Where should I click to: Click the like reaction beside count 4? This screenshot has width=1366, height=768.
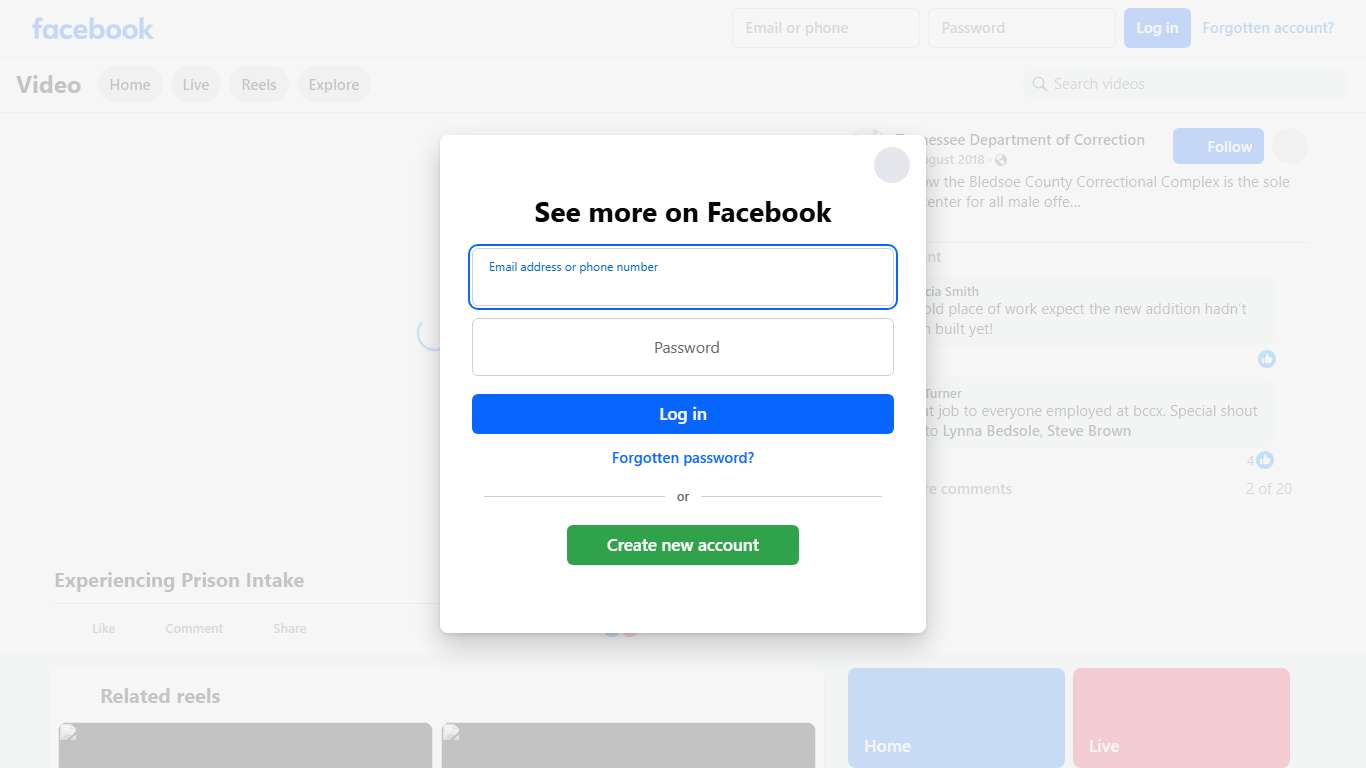pyautogui.click(x=1265, y=460)
